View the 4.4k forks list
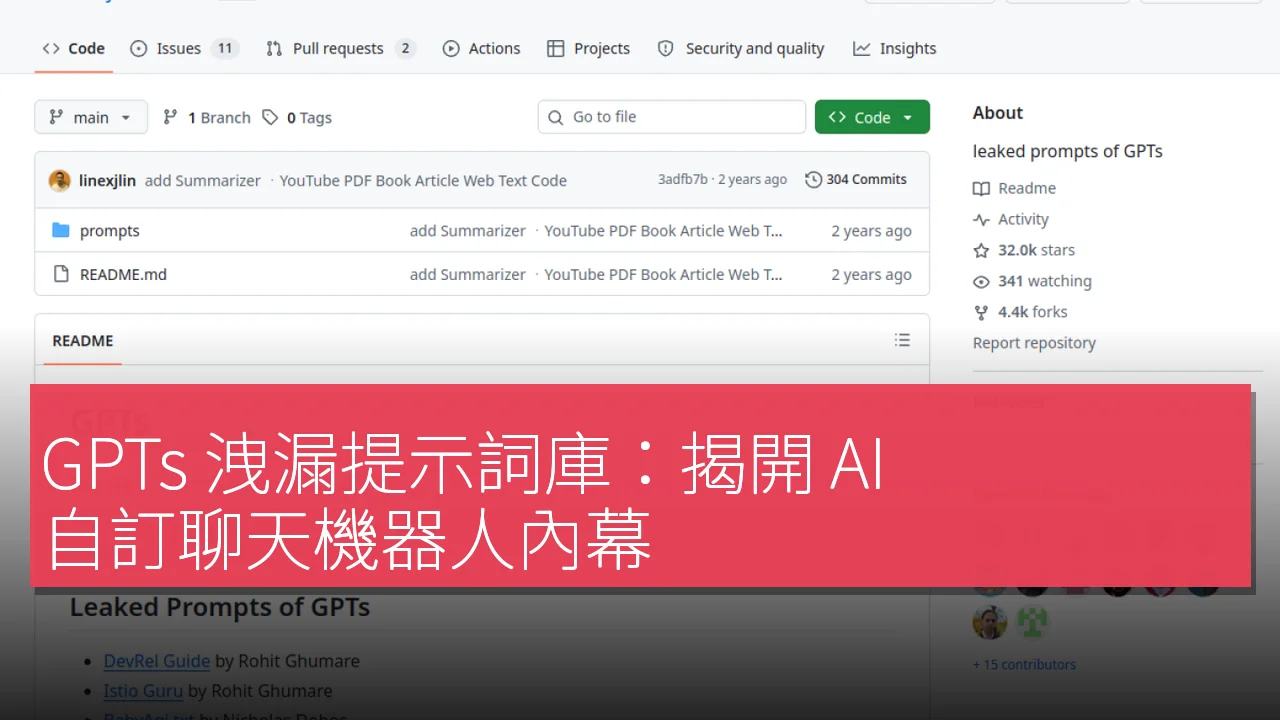Image resolution: width=1280 pixels, height=720 pixels. click(1020, 312)
